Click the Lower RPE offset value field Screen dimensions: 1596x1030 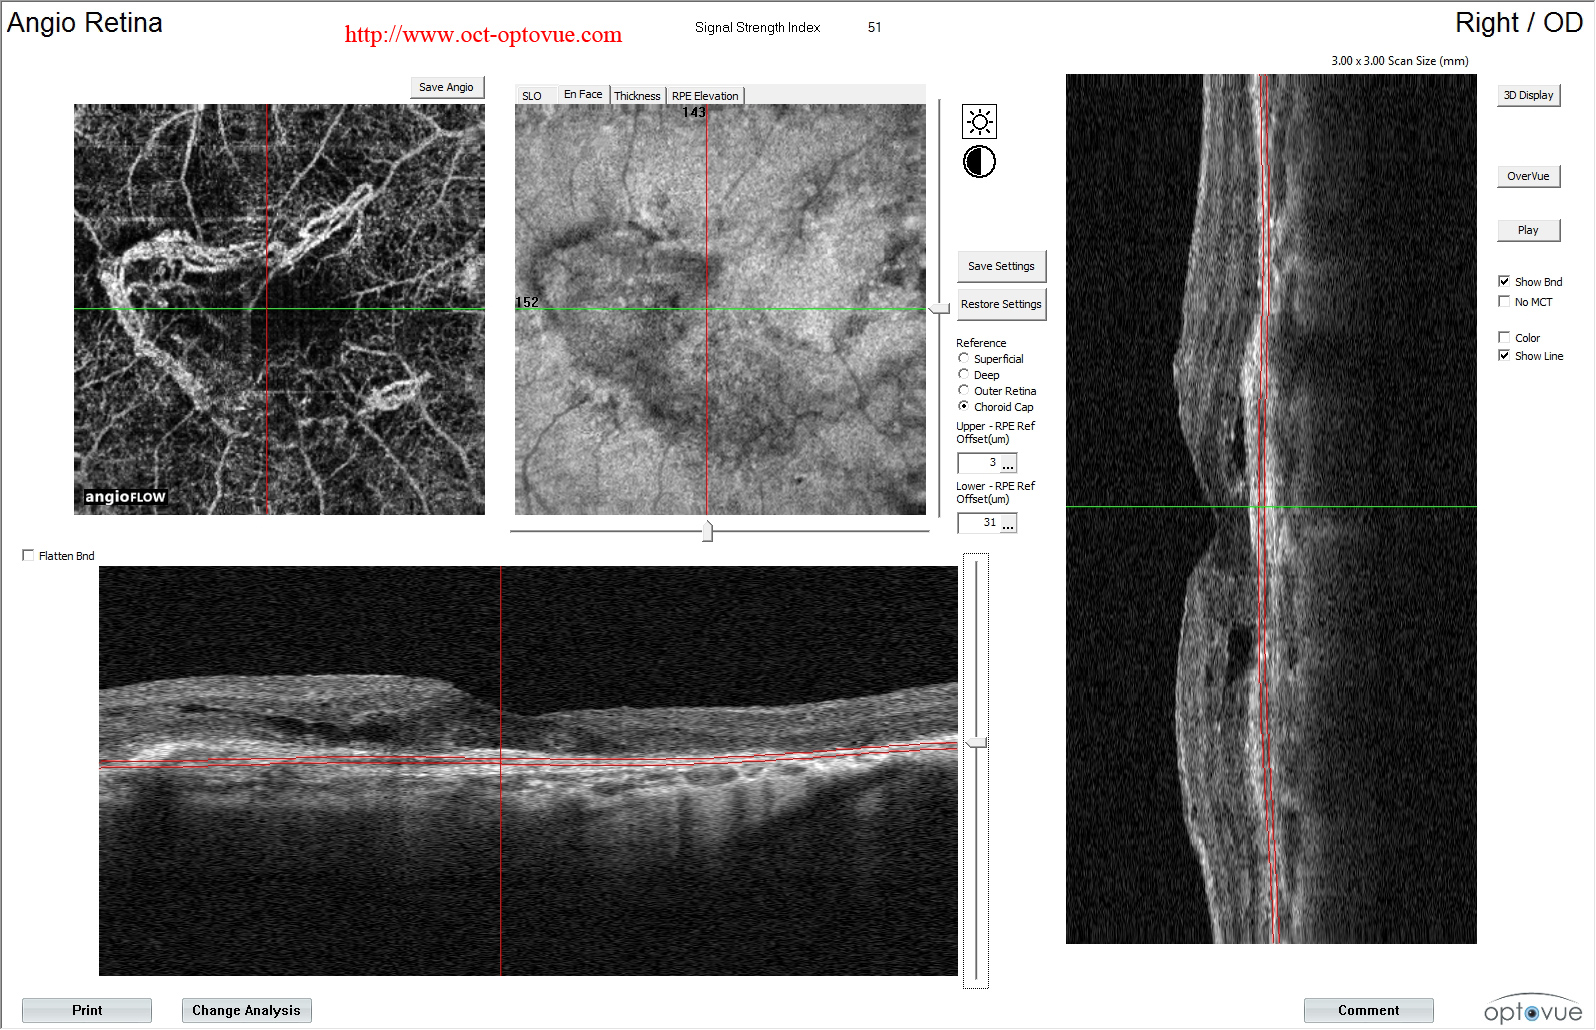tap(979, 523)
